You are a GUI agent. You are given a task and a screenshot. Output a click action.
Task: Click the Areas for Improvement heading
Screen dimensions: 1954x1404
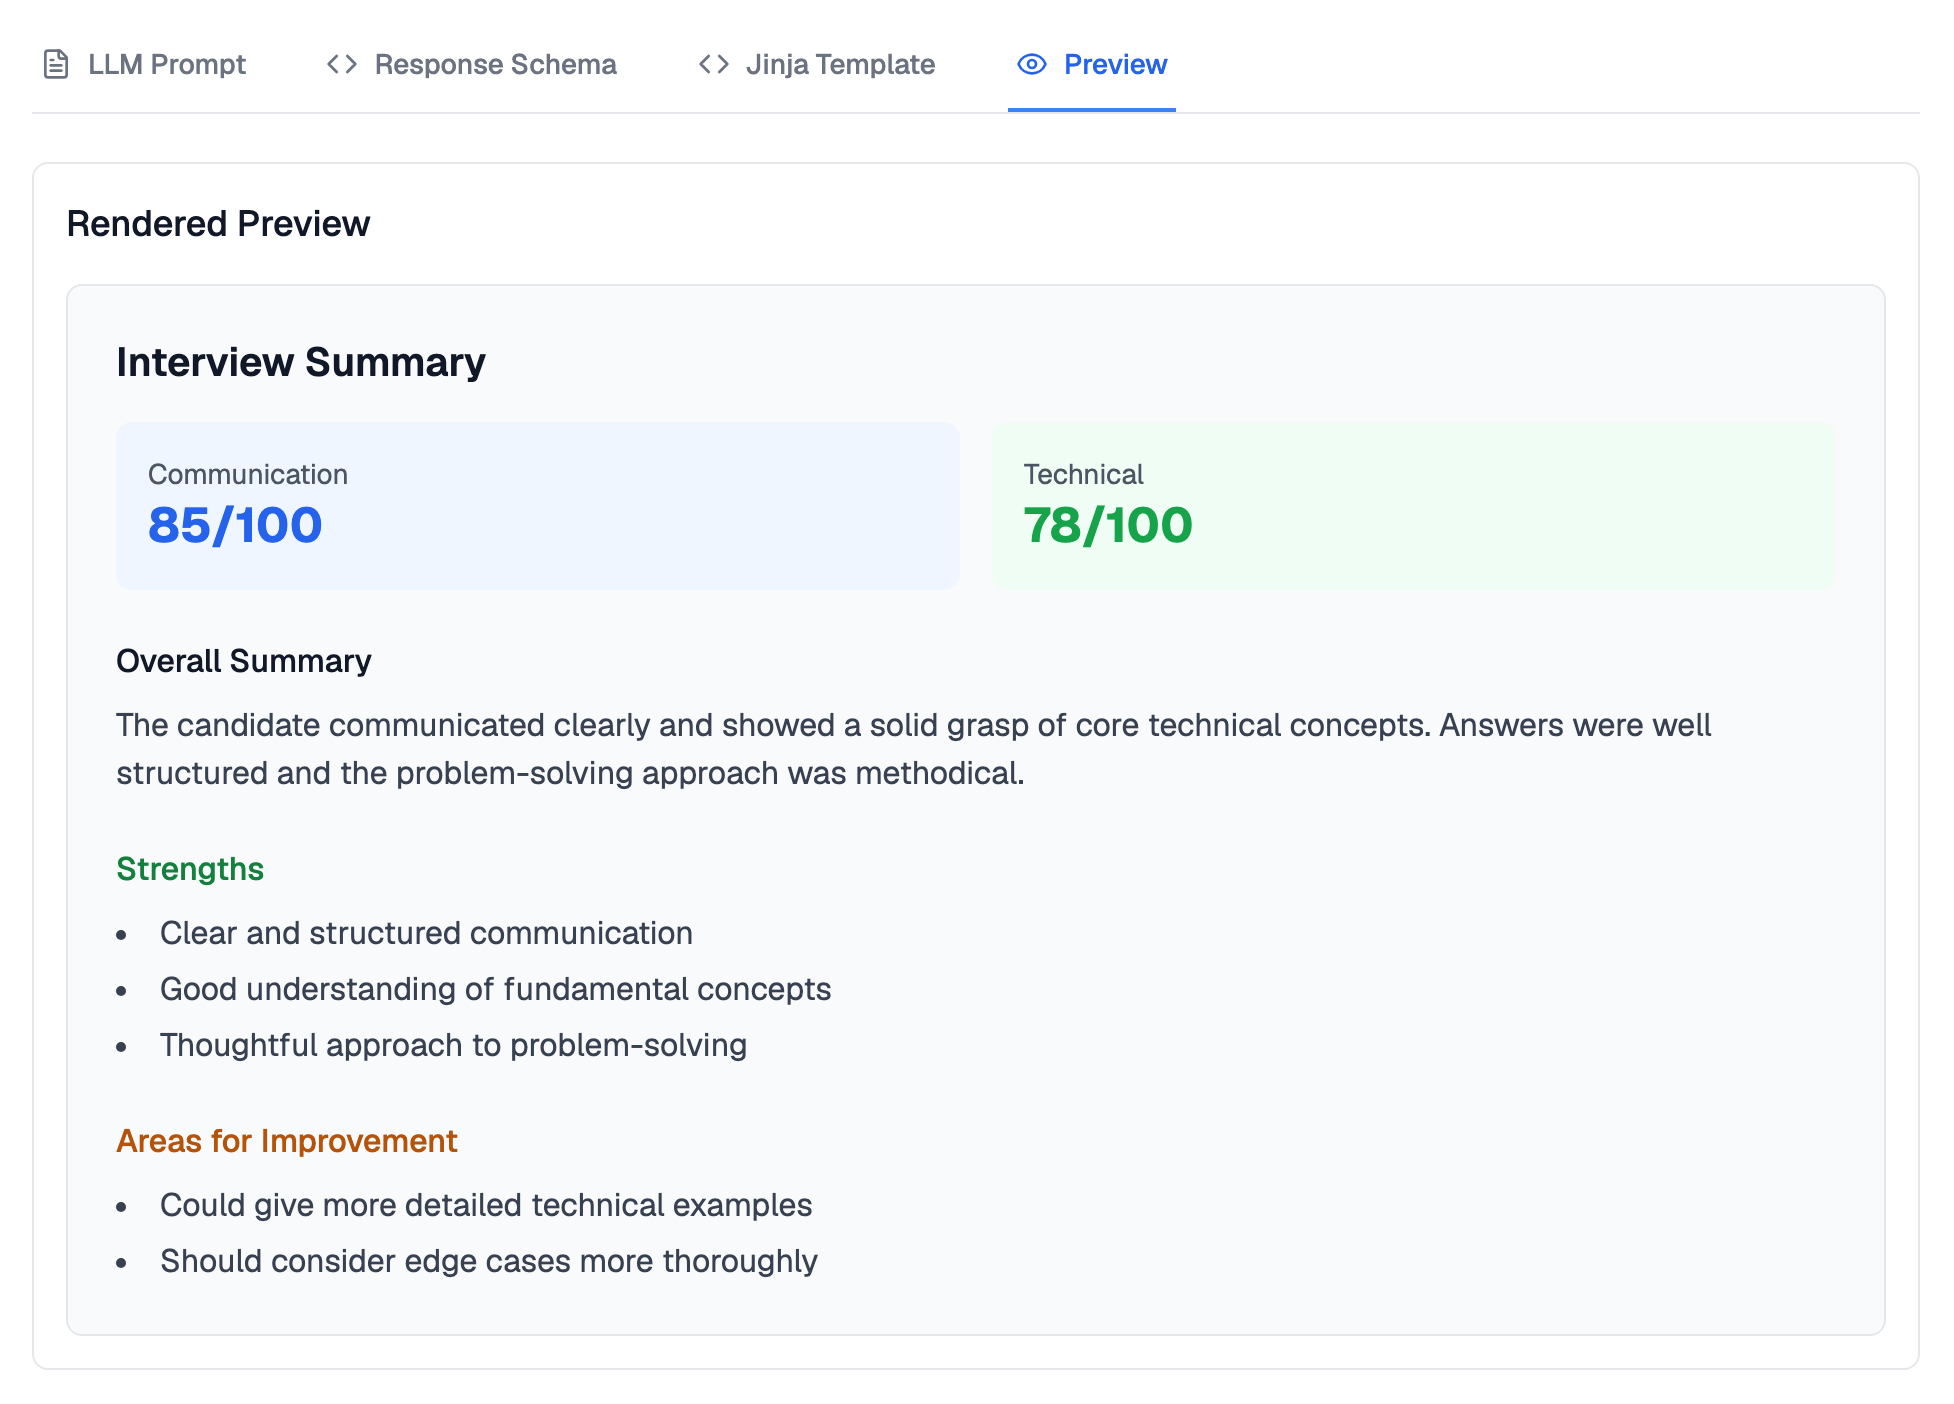[x=287, y=1141]
